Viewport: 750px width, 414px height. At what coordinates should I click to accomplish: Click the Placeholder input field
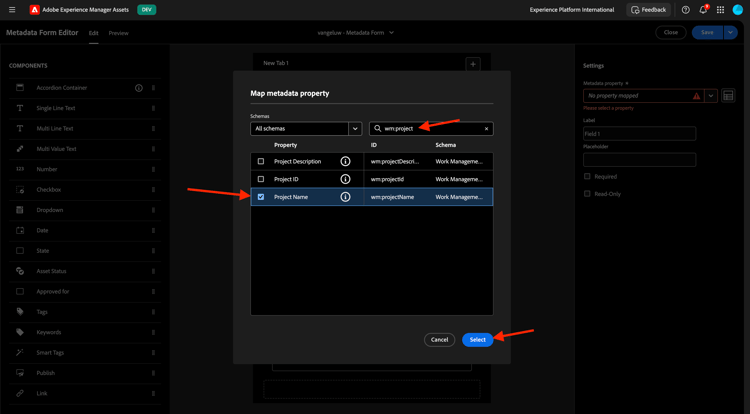[640, 160]
